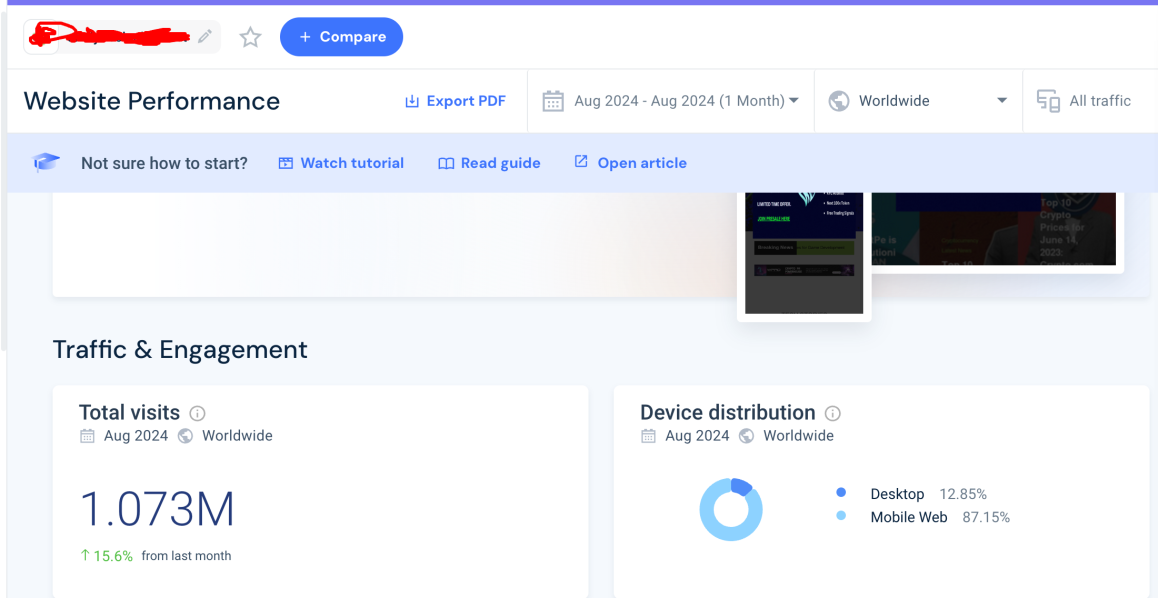Click the Website Performance title
The height and width of the screenshot is (598, 1158).
coord(151,101)
